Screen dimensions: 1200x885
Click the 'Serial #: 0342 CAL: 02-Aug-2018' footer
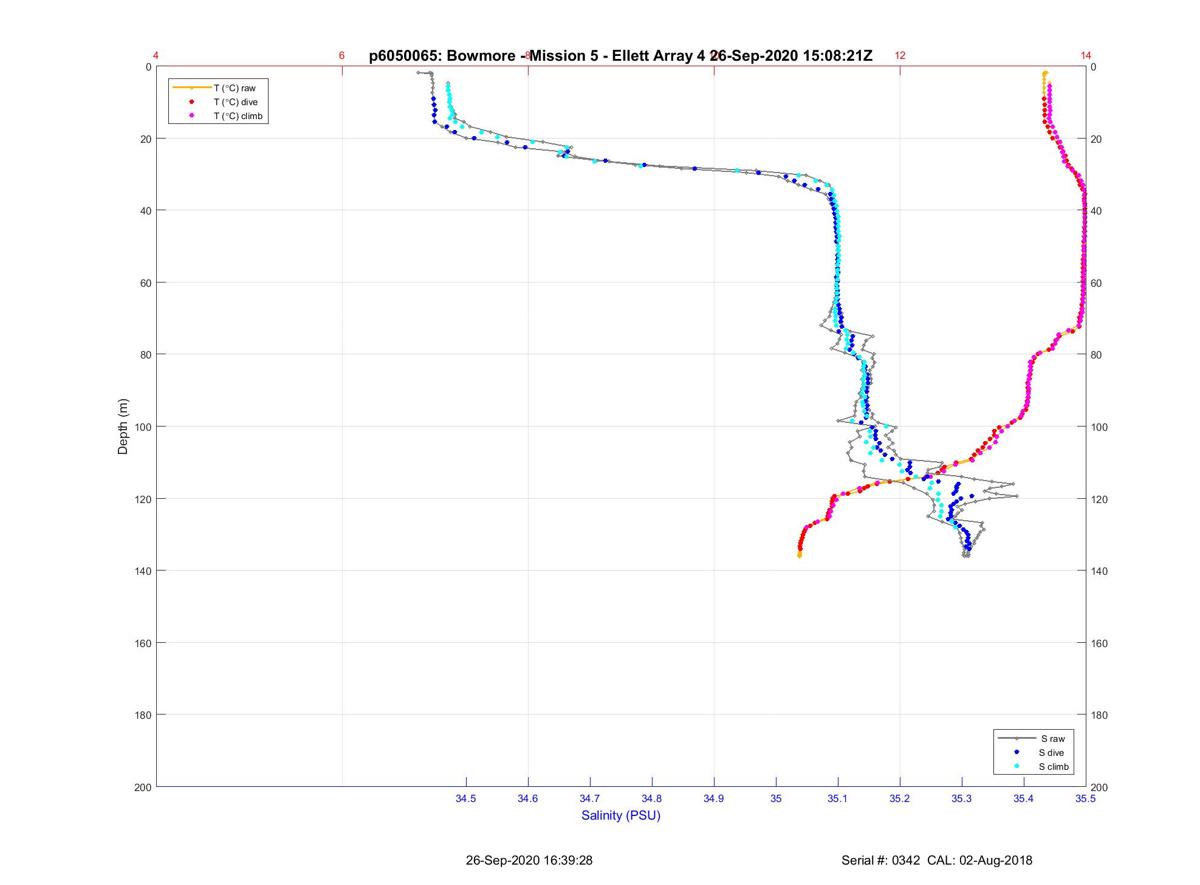click(937, 860)
